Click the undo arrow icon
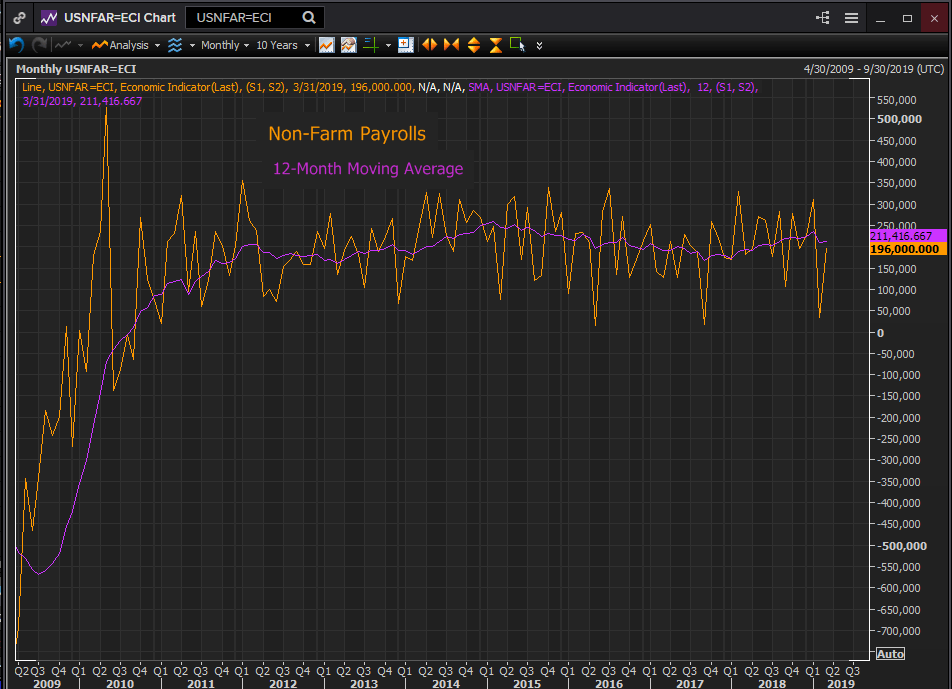The height and width of the screenshot is (689, 952). point(16,45)
